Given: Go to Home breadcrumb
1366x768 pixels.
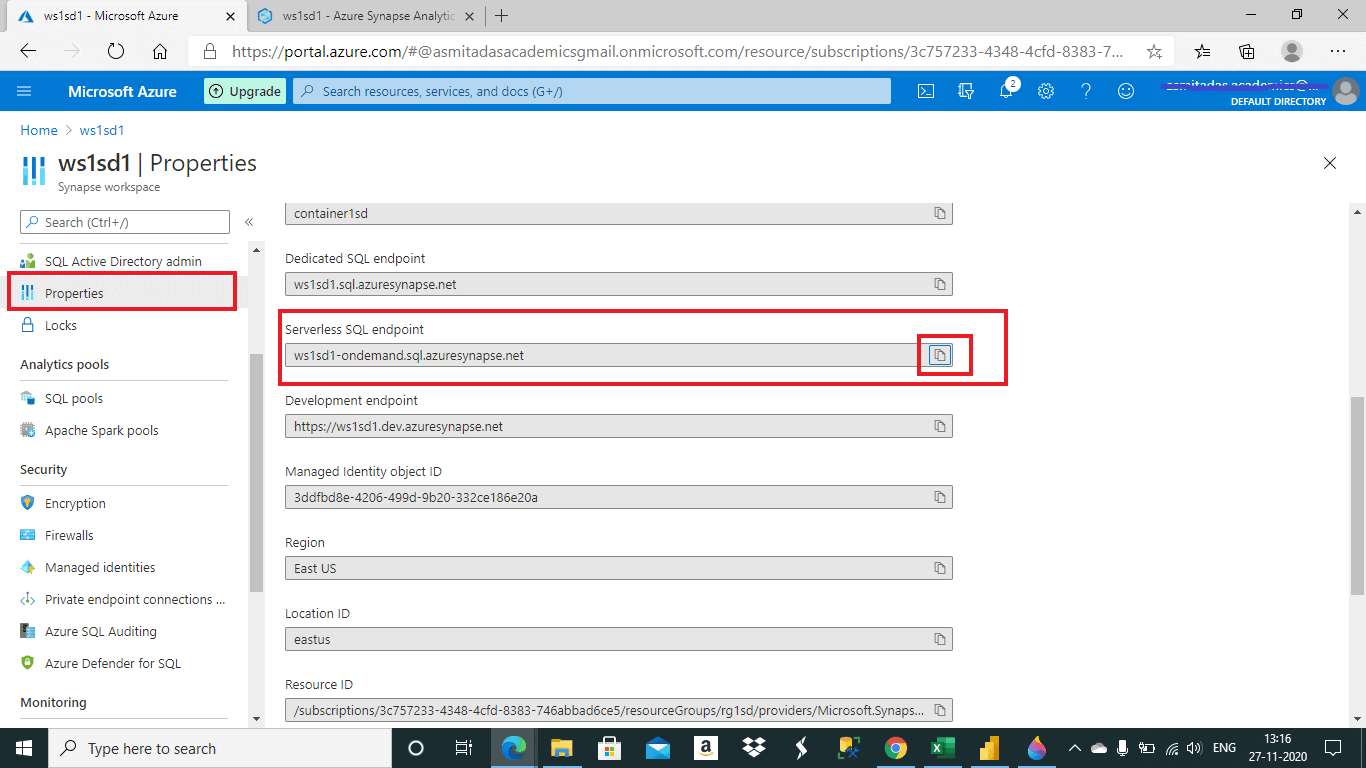Looking at the screenshot, I should coord(39,130).
